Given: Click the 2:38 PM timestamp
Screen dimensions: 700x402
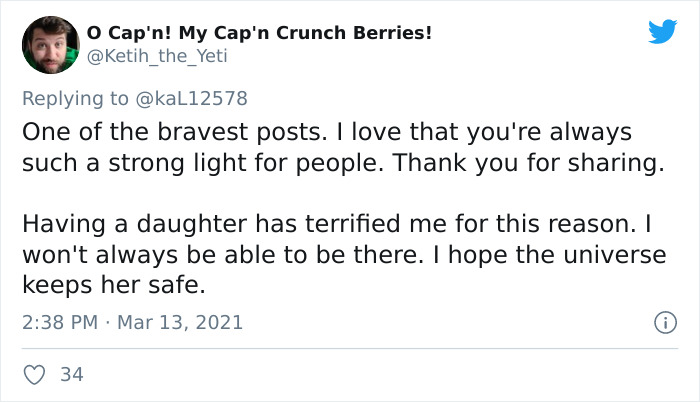Looking at the screenshot, I should click(60, 323).
